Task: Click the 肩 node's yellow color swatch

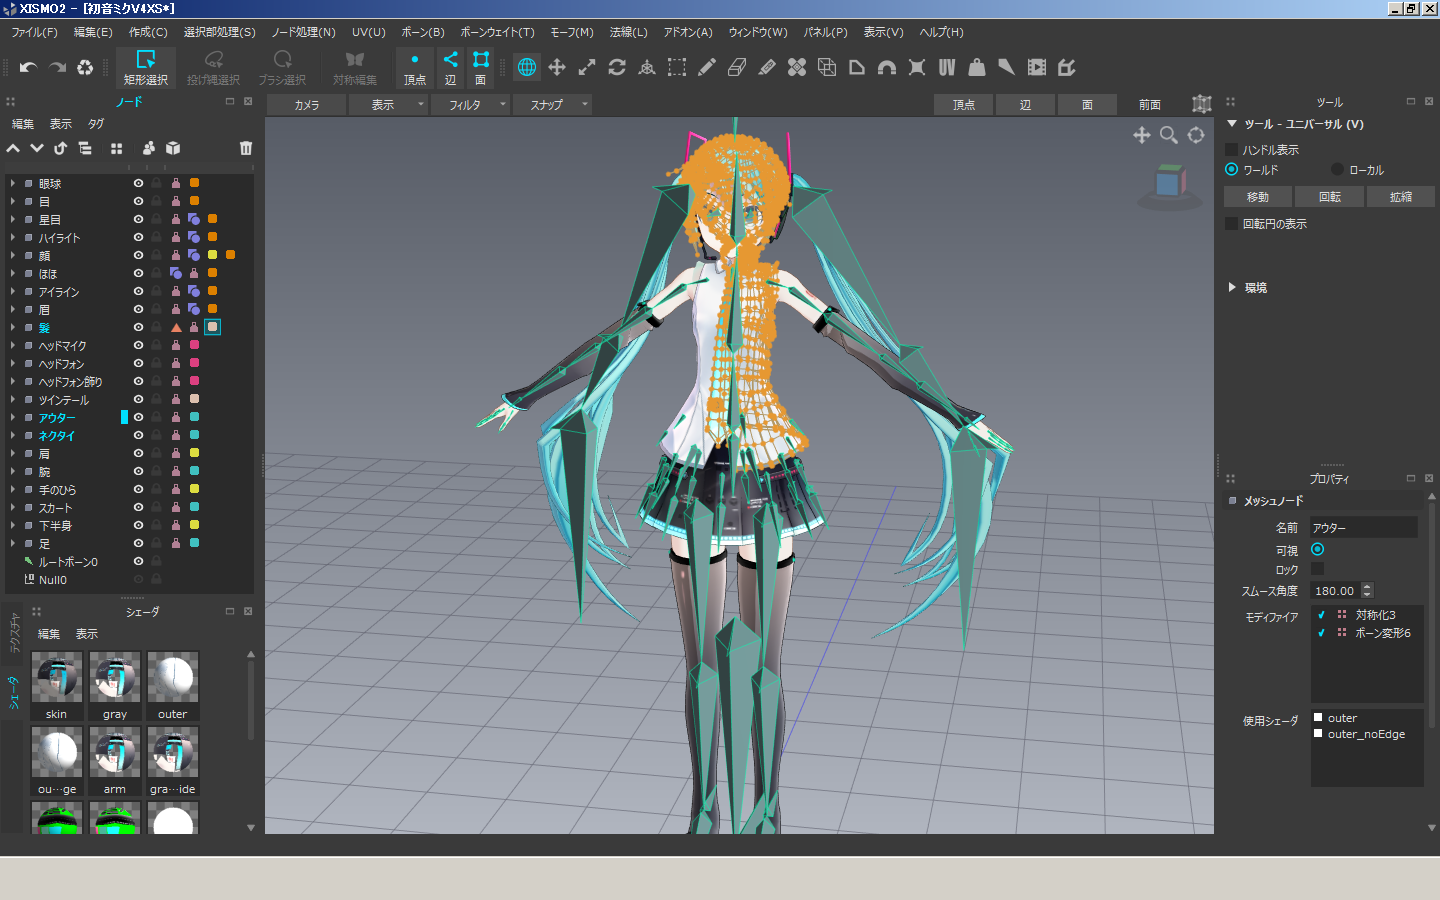Action: click(194, 453)
